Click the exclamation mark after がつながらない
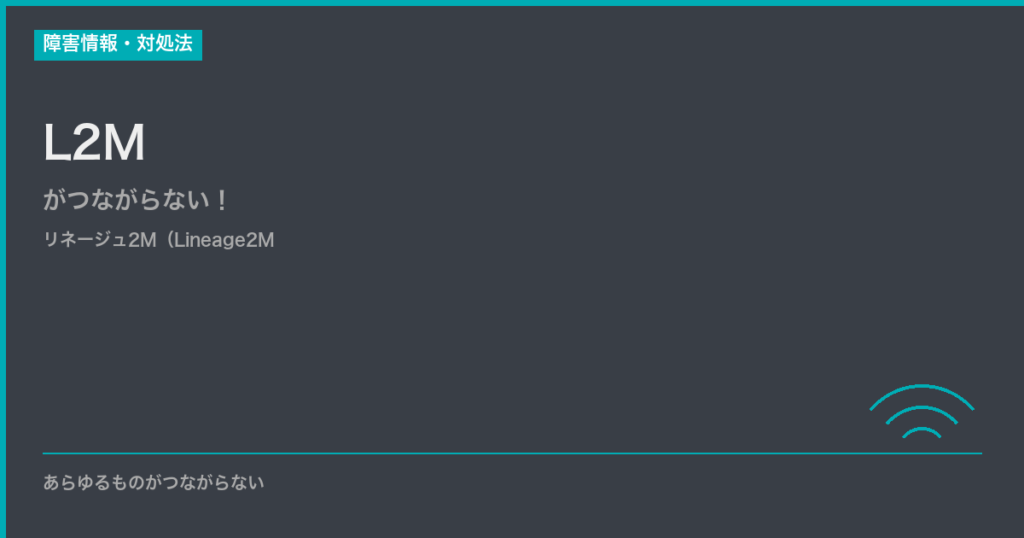Screen dimensions: 1024x538 [221, 200]
